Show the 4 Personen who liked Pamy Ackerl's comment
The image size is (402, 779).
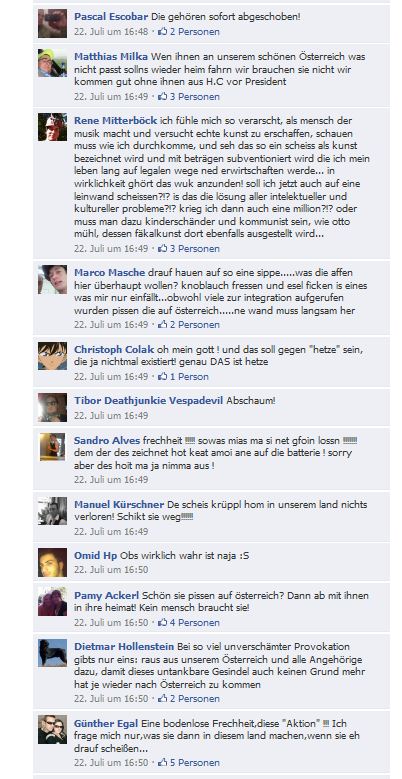coord(195,622)
